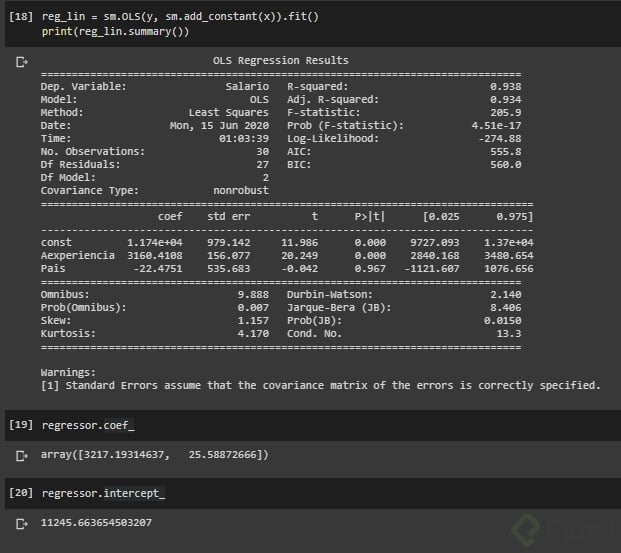The image size is (621, 553).
Task: Click the R-squared value 0.938
Action: tap(505, 86)
